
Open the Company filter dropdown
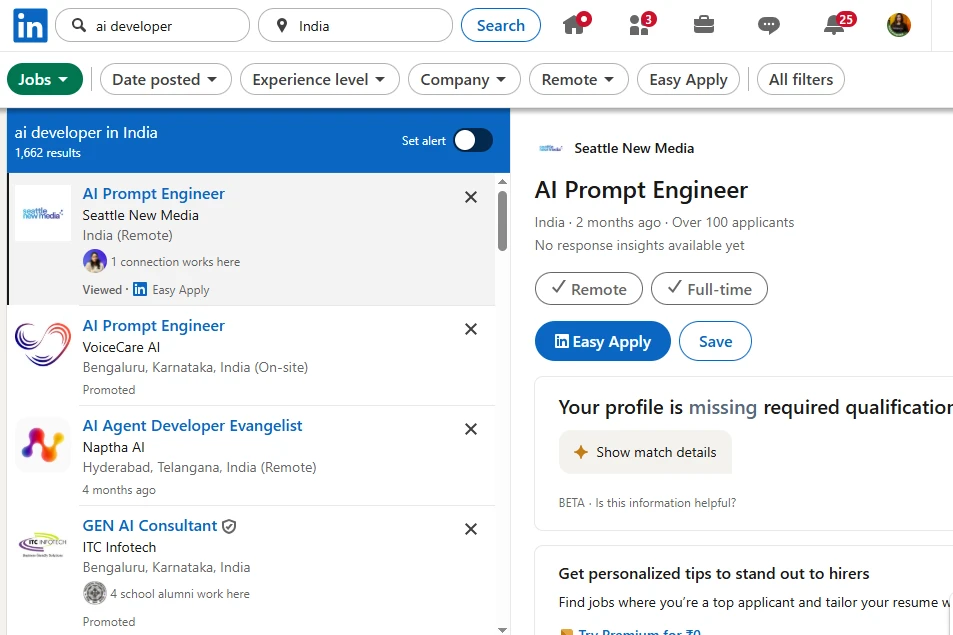coord(464,79)
